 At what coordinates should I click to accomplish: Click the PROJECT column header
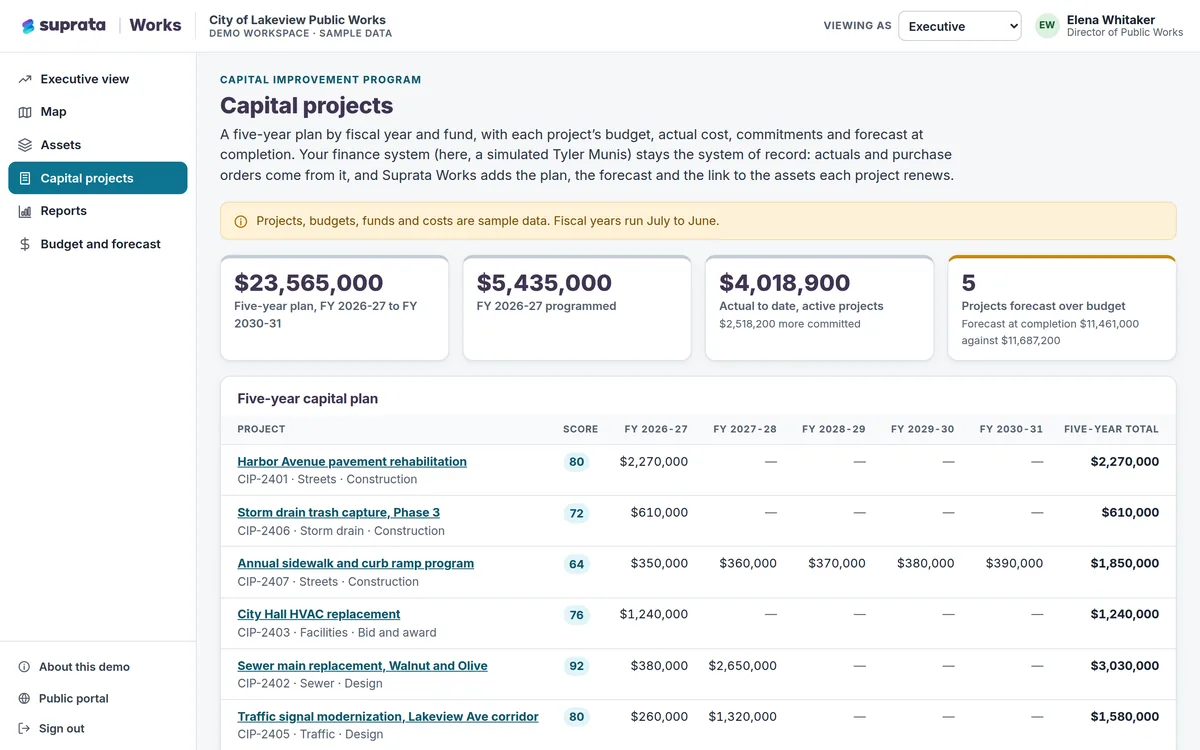pos(261,429)
